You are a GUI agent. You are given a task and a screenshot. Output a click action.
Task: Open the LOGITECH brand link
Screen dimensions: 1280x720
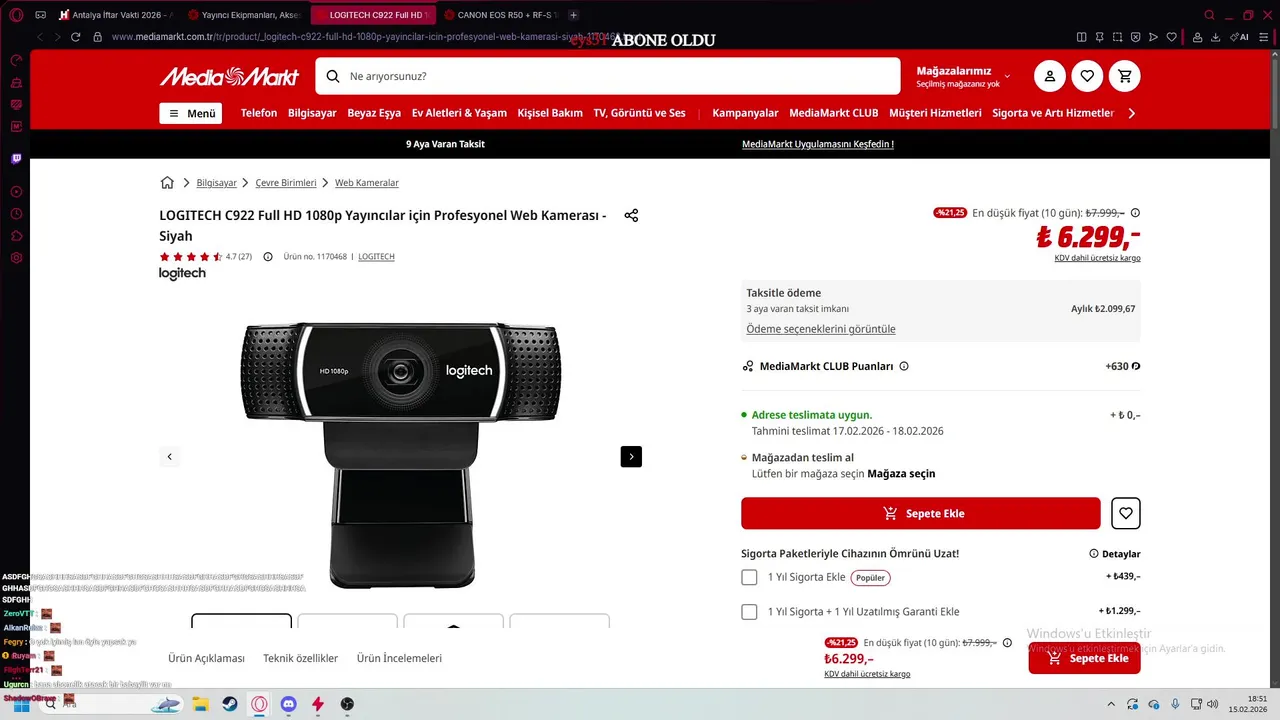(x=376, y=257)
